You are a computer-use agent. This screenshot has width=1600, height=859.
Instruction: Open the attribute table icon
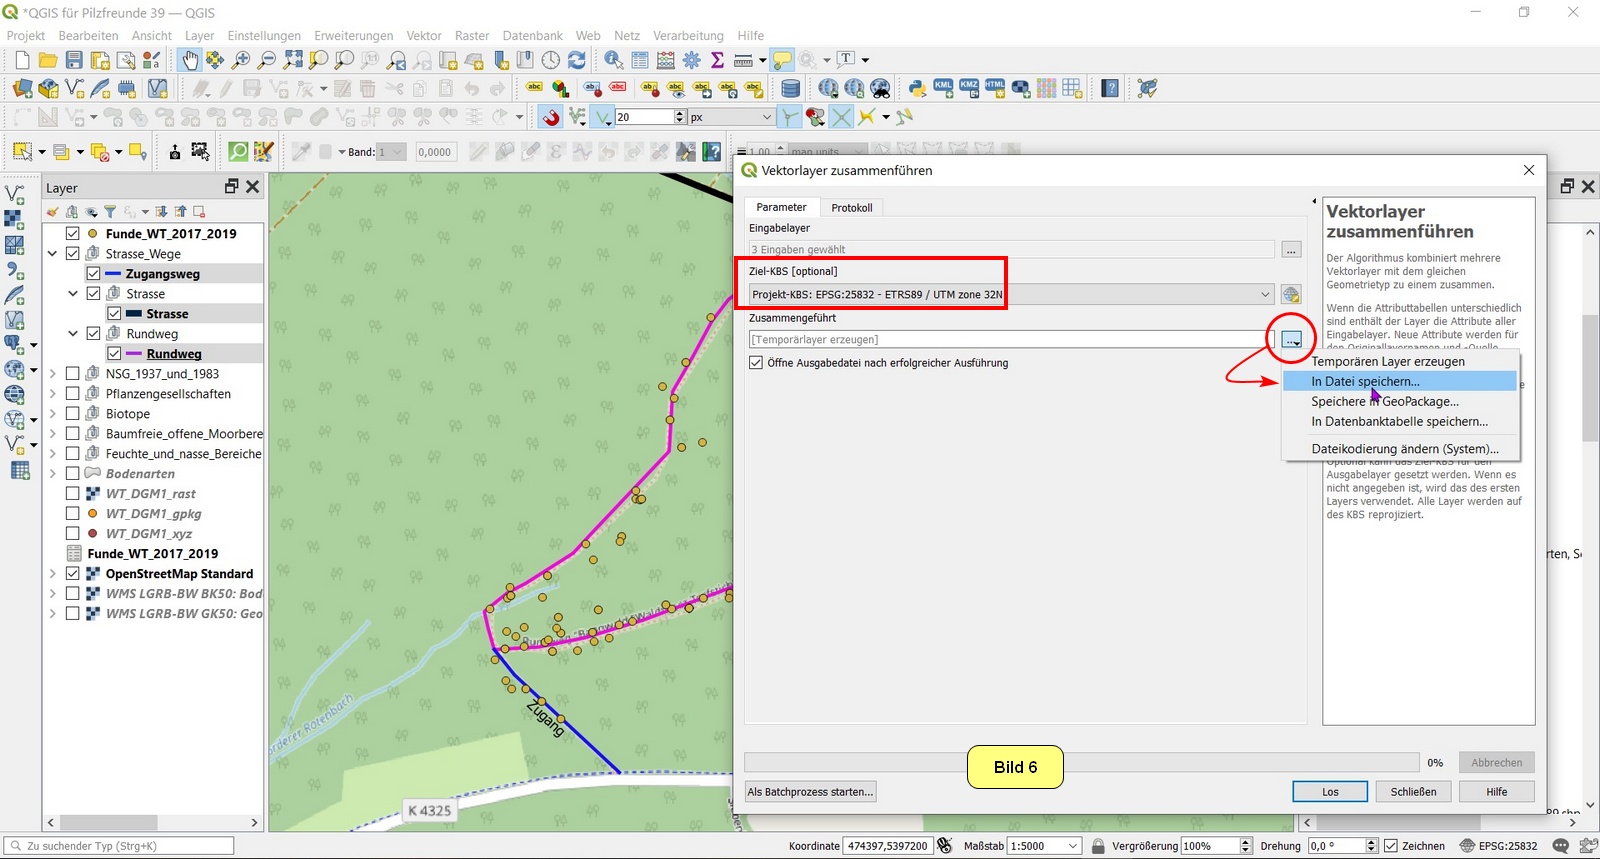click(x=639, y=60)
